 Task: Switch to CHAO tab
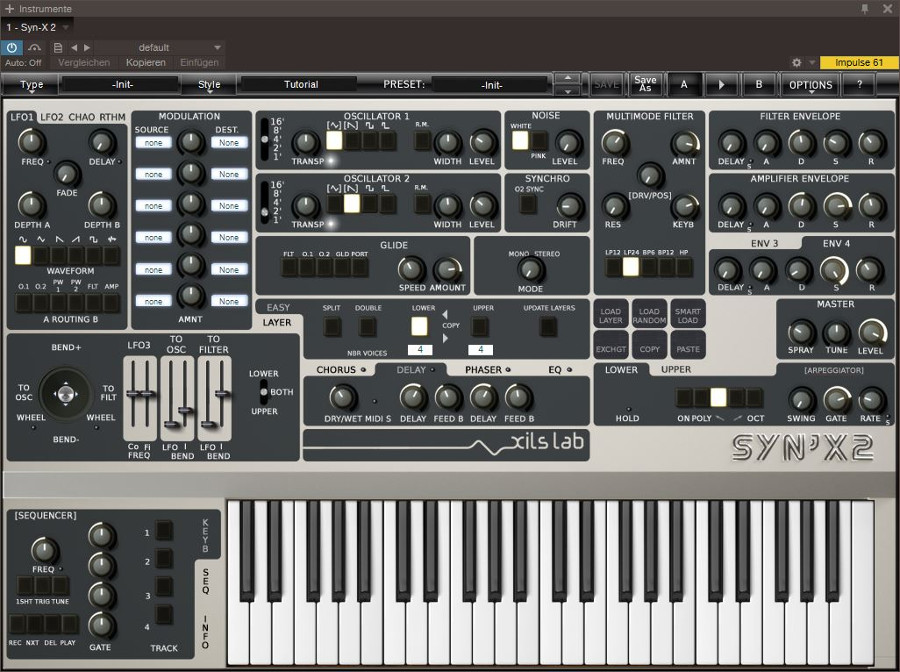(82, 117)
